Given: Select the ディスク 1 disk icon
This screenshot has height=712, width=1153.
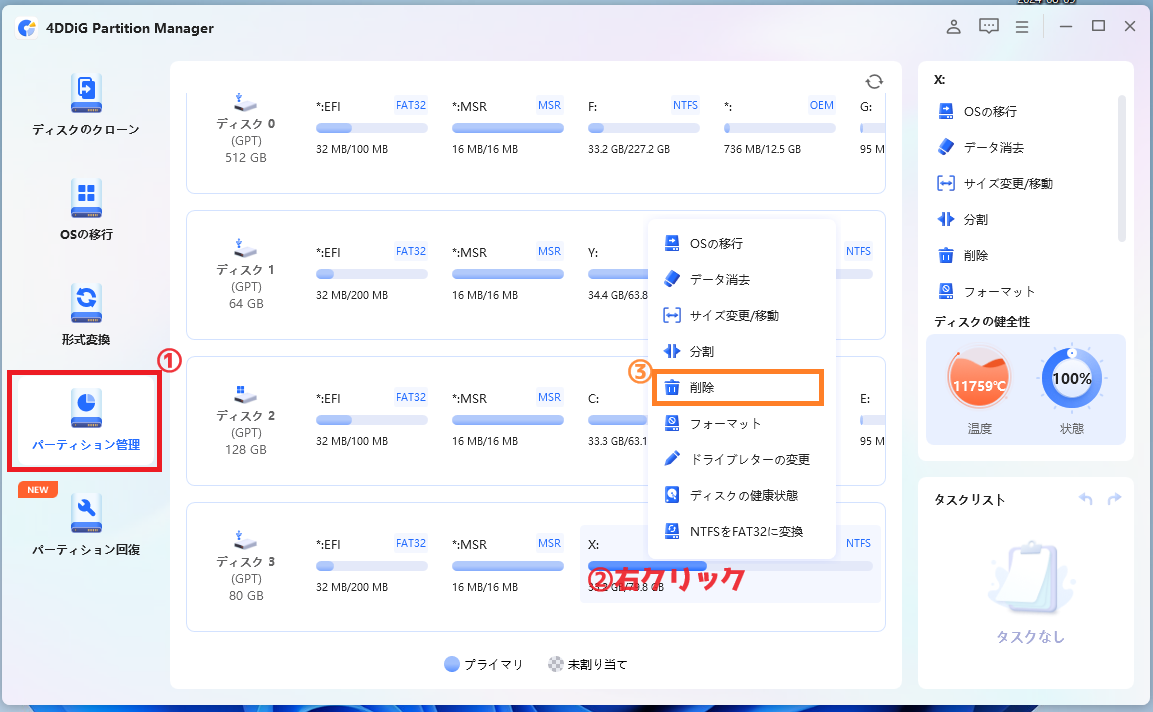Looking at the screenshot, I should 245,249.
